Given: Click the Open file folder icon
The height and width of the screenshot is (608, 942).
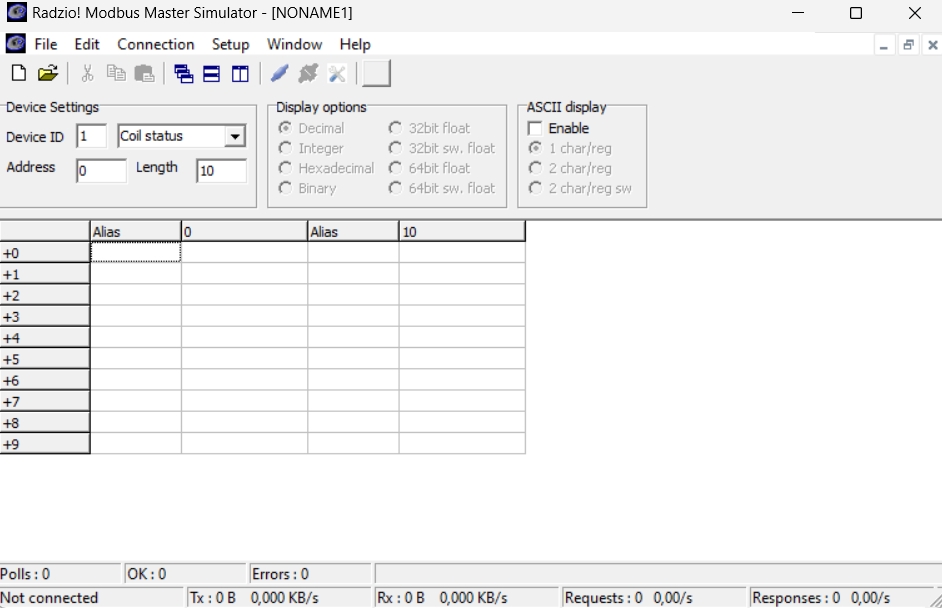Looking at the screenshot, I should [47, 73].
